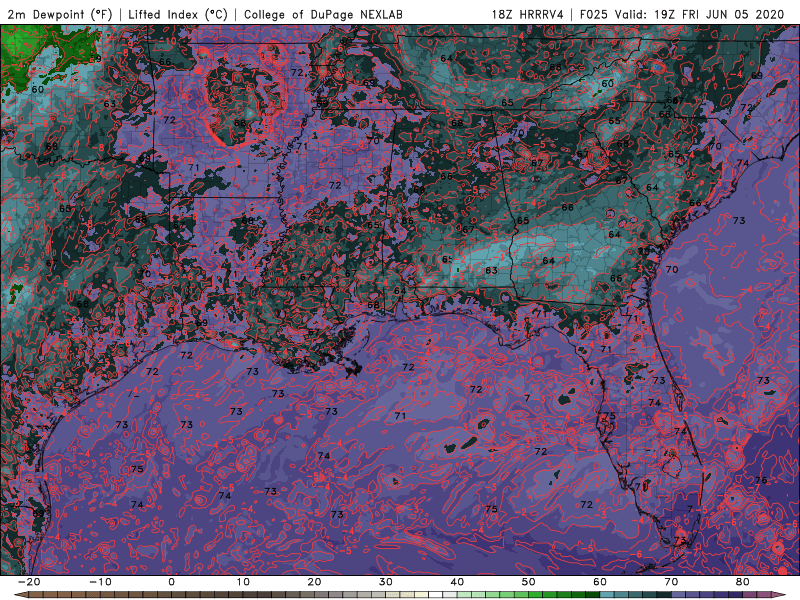Click the '20' colorbar tick label
The image size is (800, 600).
pos(314,582)
